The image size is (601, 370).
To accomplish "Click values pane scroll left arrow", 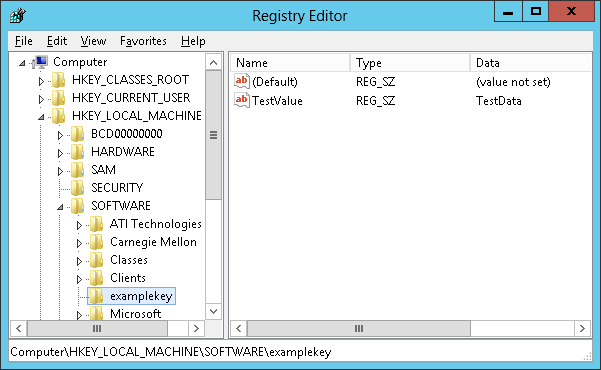I will [x=239, y=329].
